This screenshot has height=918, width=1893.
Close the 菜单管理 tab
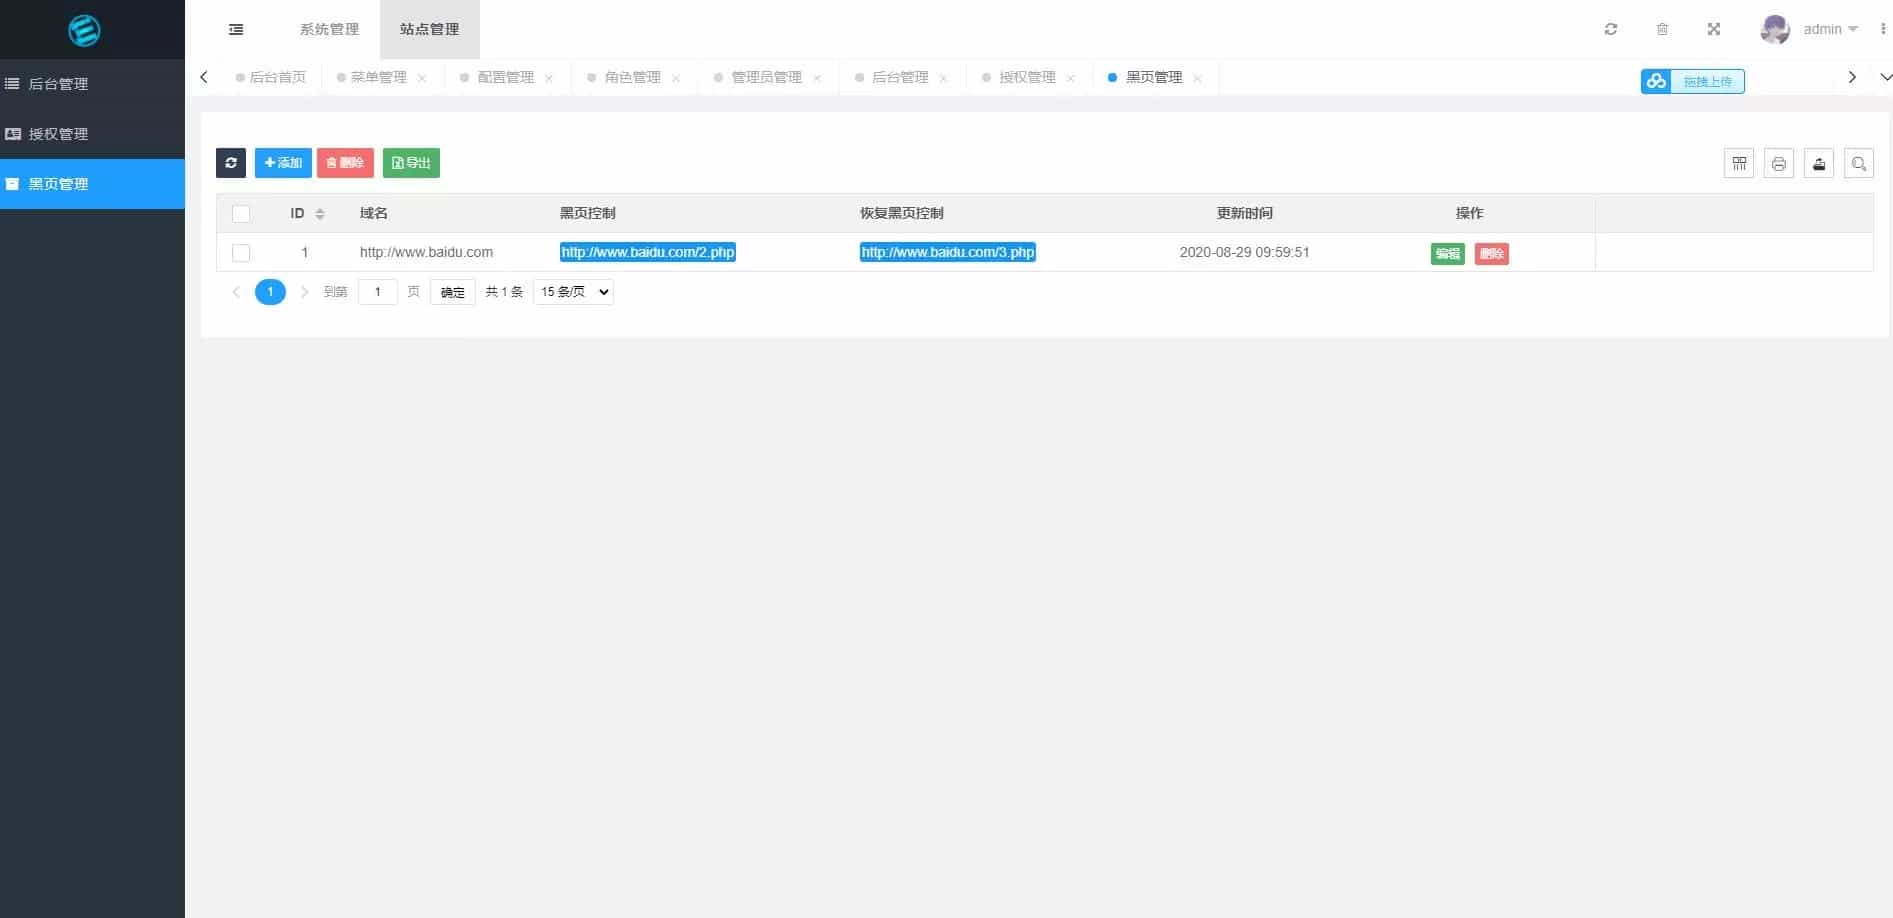(422, 78)
